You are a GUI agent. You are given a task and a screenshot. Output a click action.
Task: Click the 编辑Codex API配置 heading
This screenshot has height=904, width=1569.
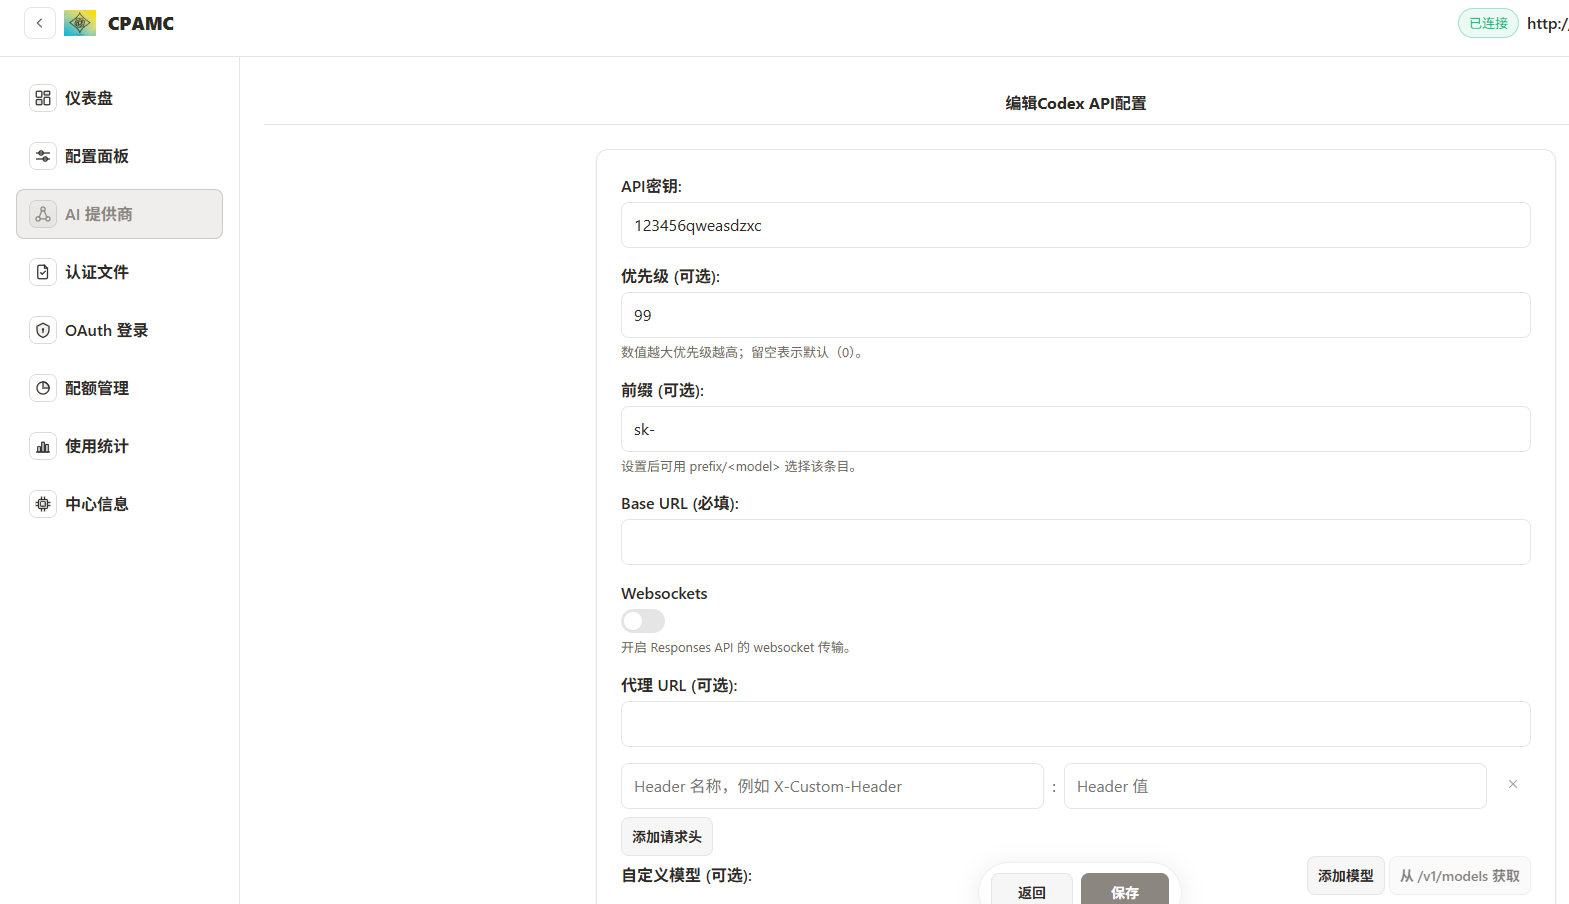click(1076, 103)
